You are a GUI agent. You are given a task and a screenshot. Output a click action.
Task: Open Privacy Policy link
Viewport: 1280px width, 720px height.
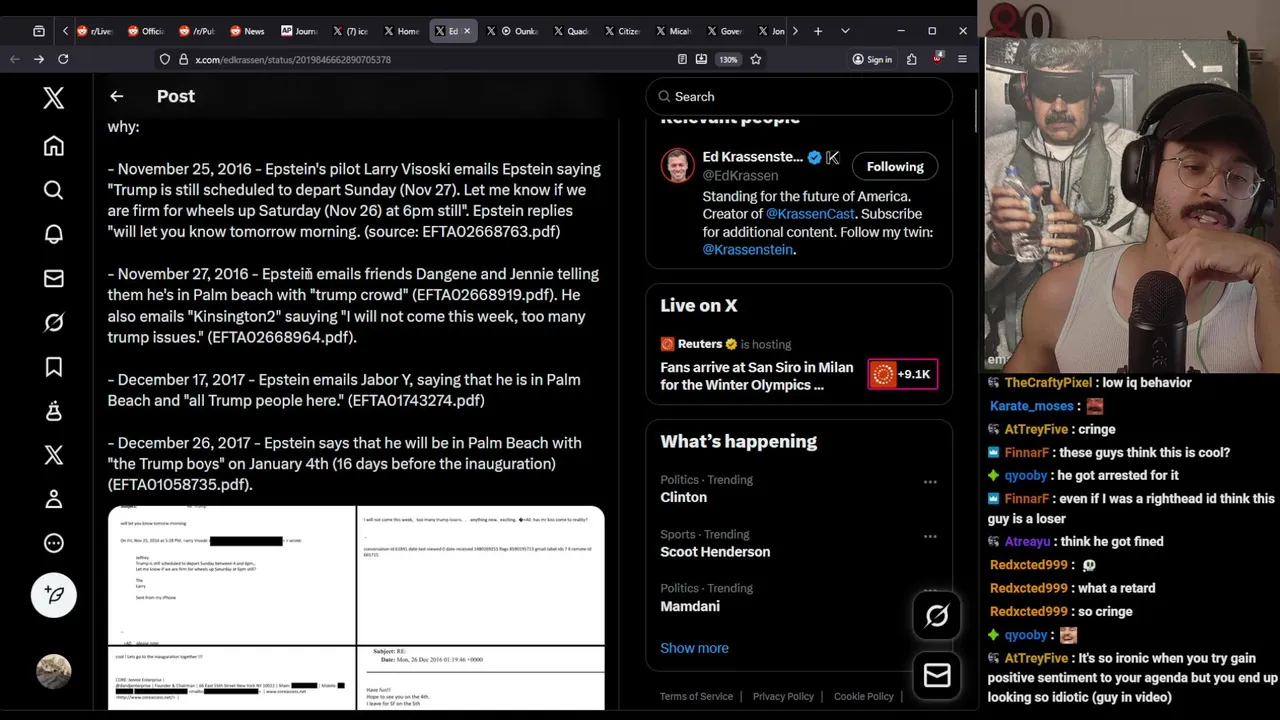[783, 696]
